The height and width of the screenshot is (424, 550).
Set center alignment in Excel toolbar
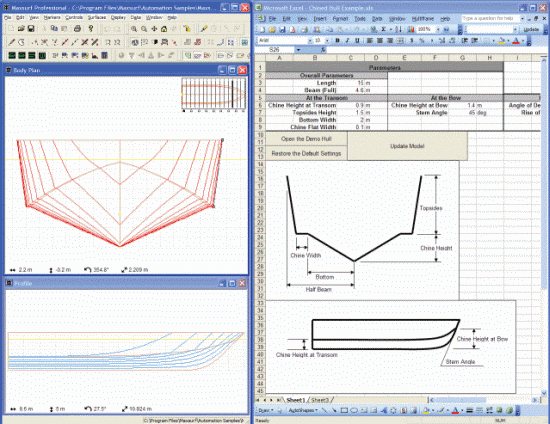[x=380, y=41]
